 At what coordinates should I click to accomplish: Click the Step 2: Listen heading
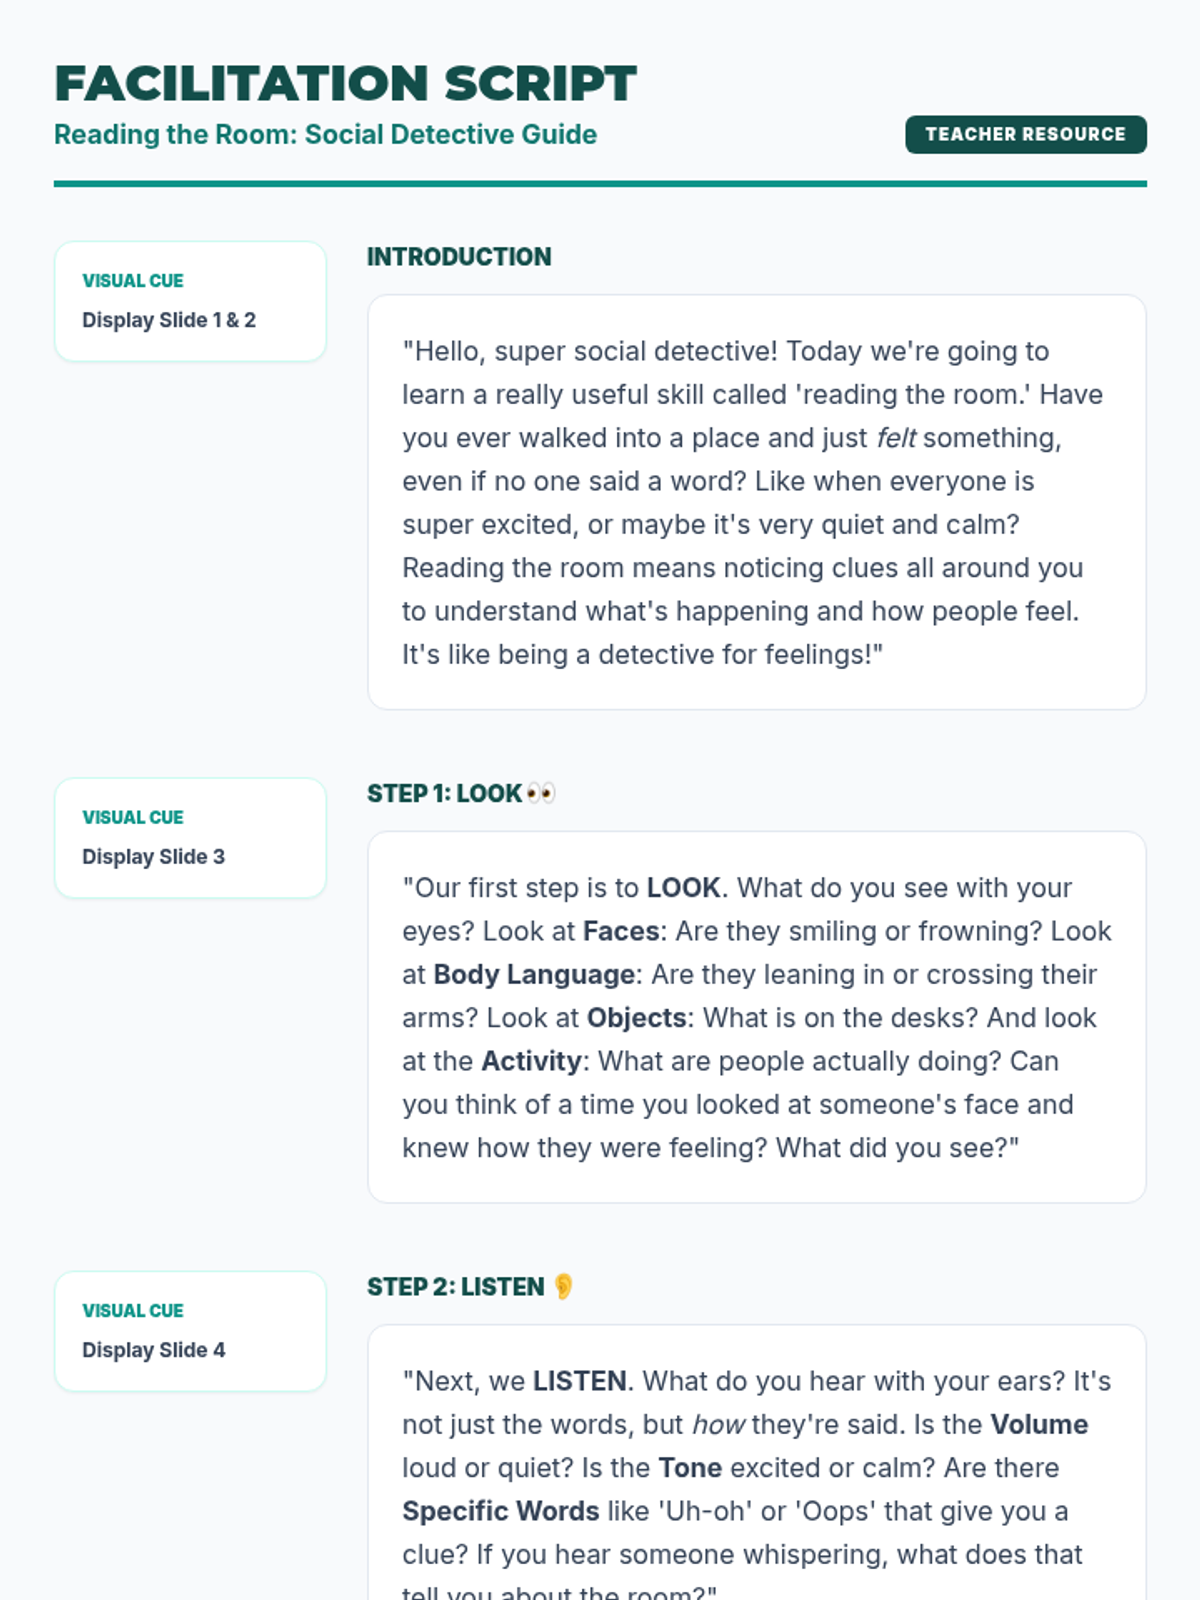pos(456,1286)
